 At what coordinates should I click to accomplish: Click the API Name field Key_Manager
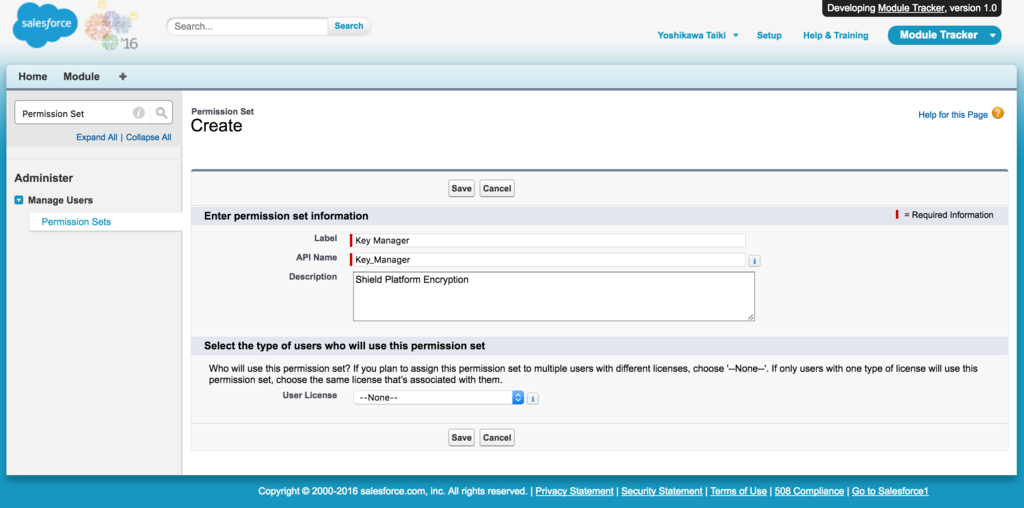tap(549, 260)
